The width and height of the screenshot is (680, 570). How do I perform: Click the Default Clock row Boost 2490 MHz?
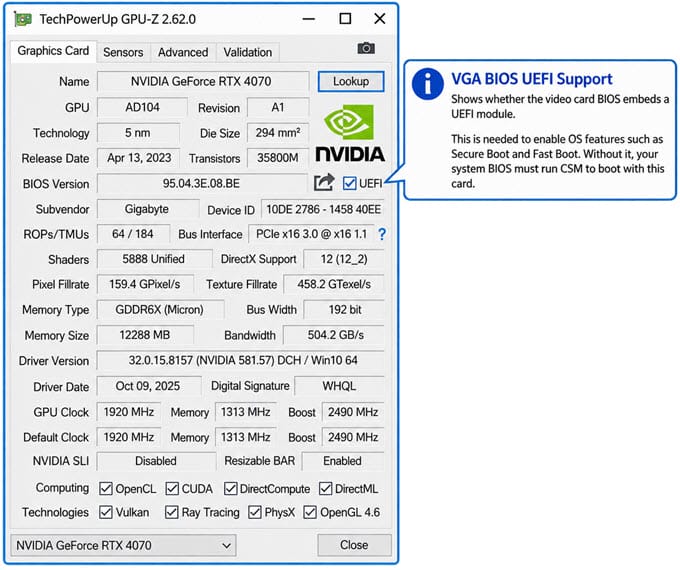pos(353,437)
